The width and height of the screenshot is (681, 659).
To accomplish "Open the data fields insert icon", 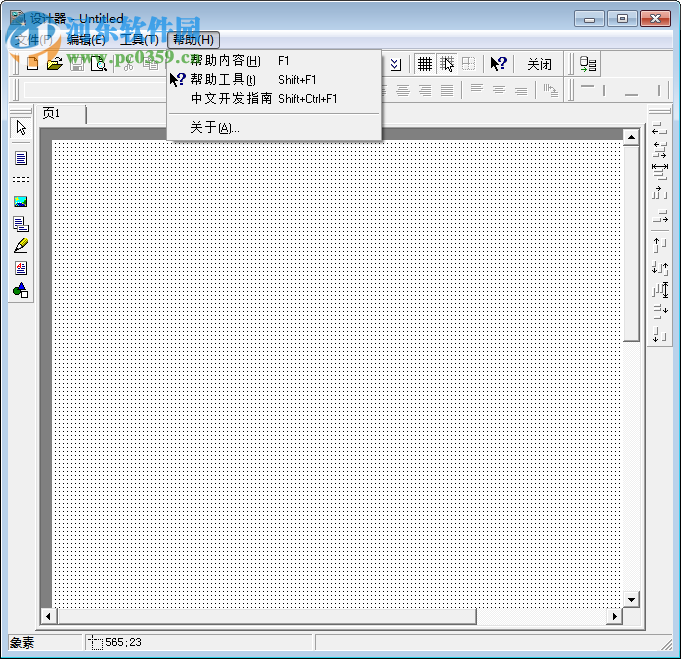I will click(x=588, y=64).
